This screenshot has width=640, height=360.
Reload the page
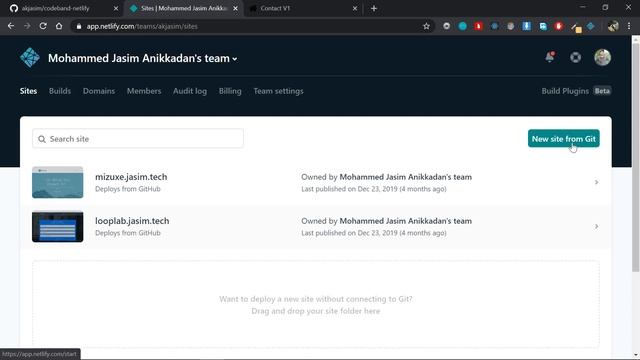(43, 26)
